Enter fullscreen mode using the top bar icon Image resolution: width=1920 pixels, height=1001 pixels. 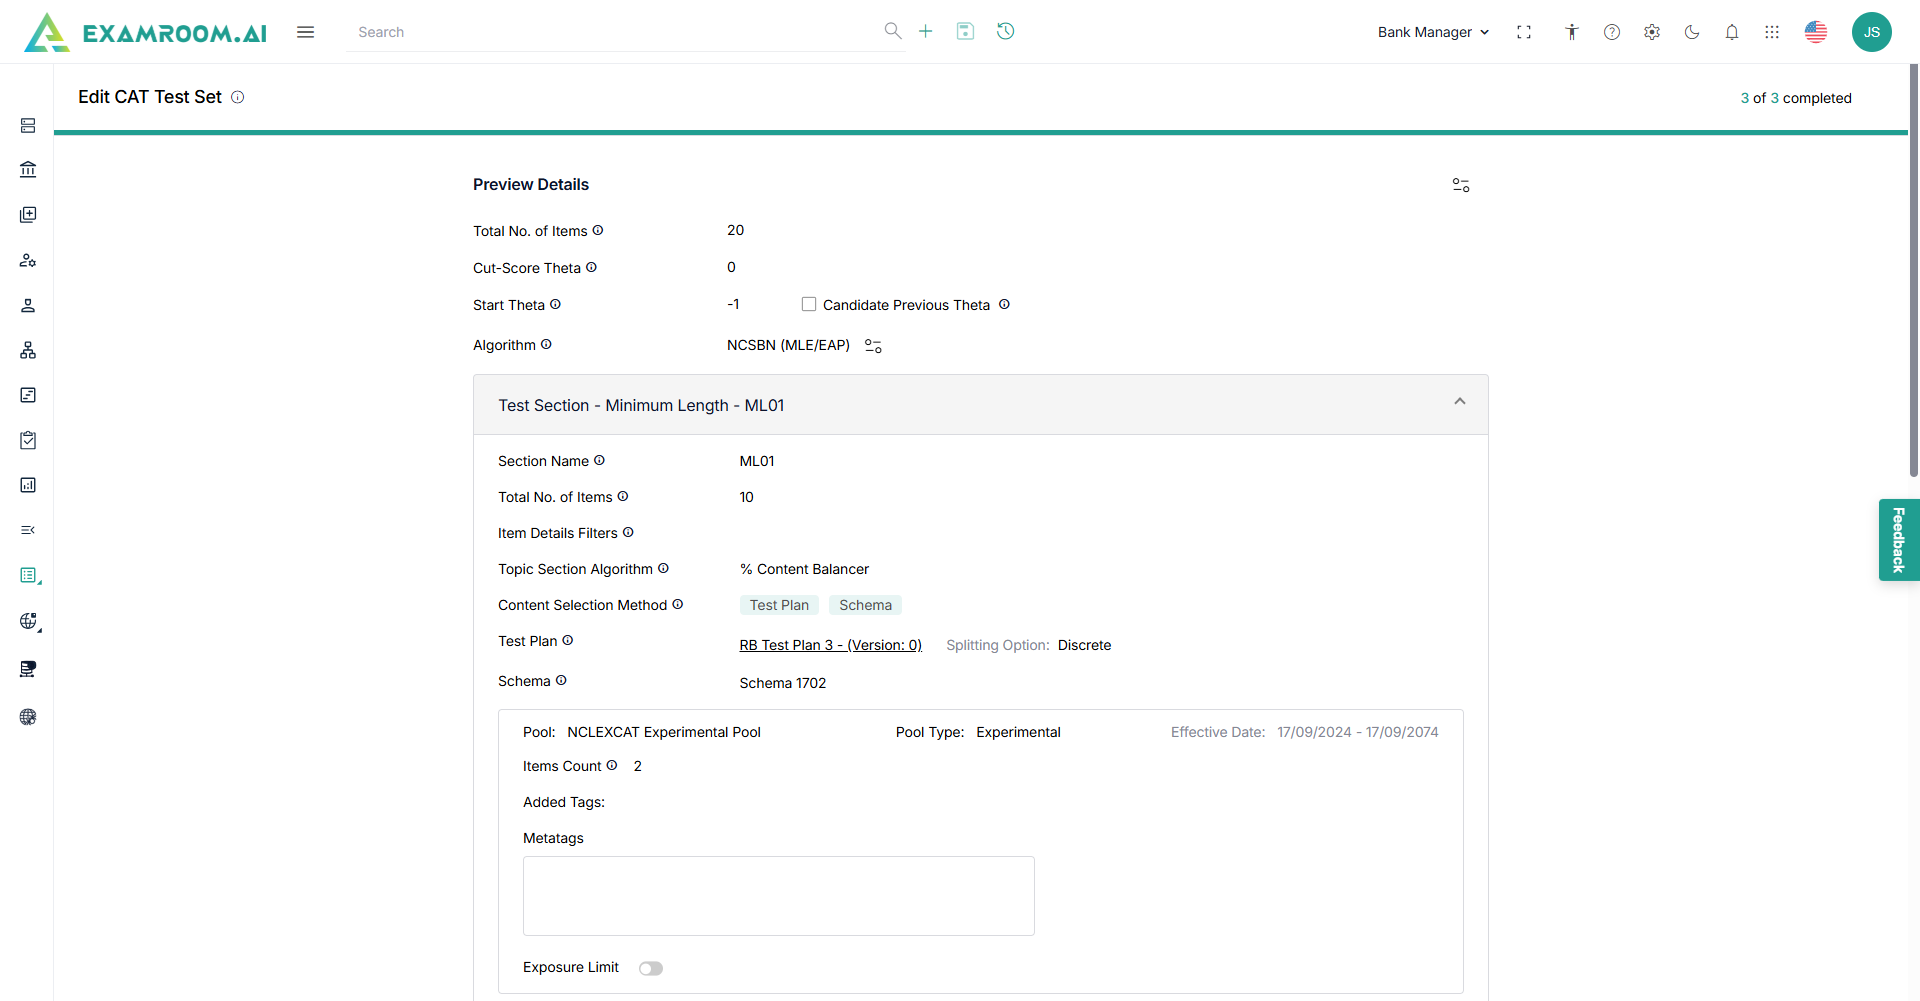1524,32
